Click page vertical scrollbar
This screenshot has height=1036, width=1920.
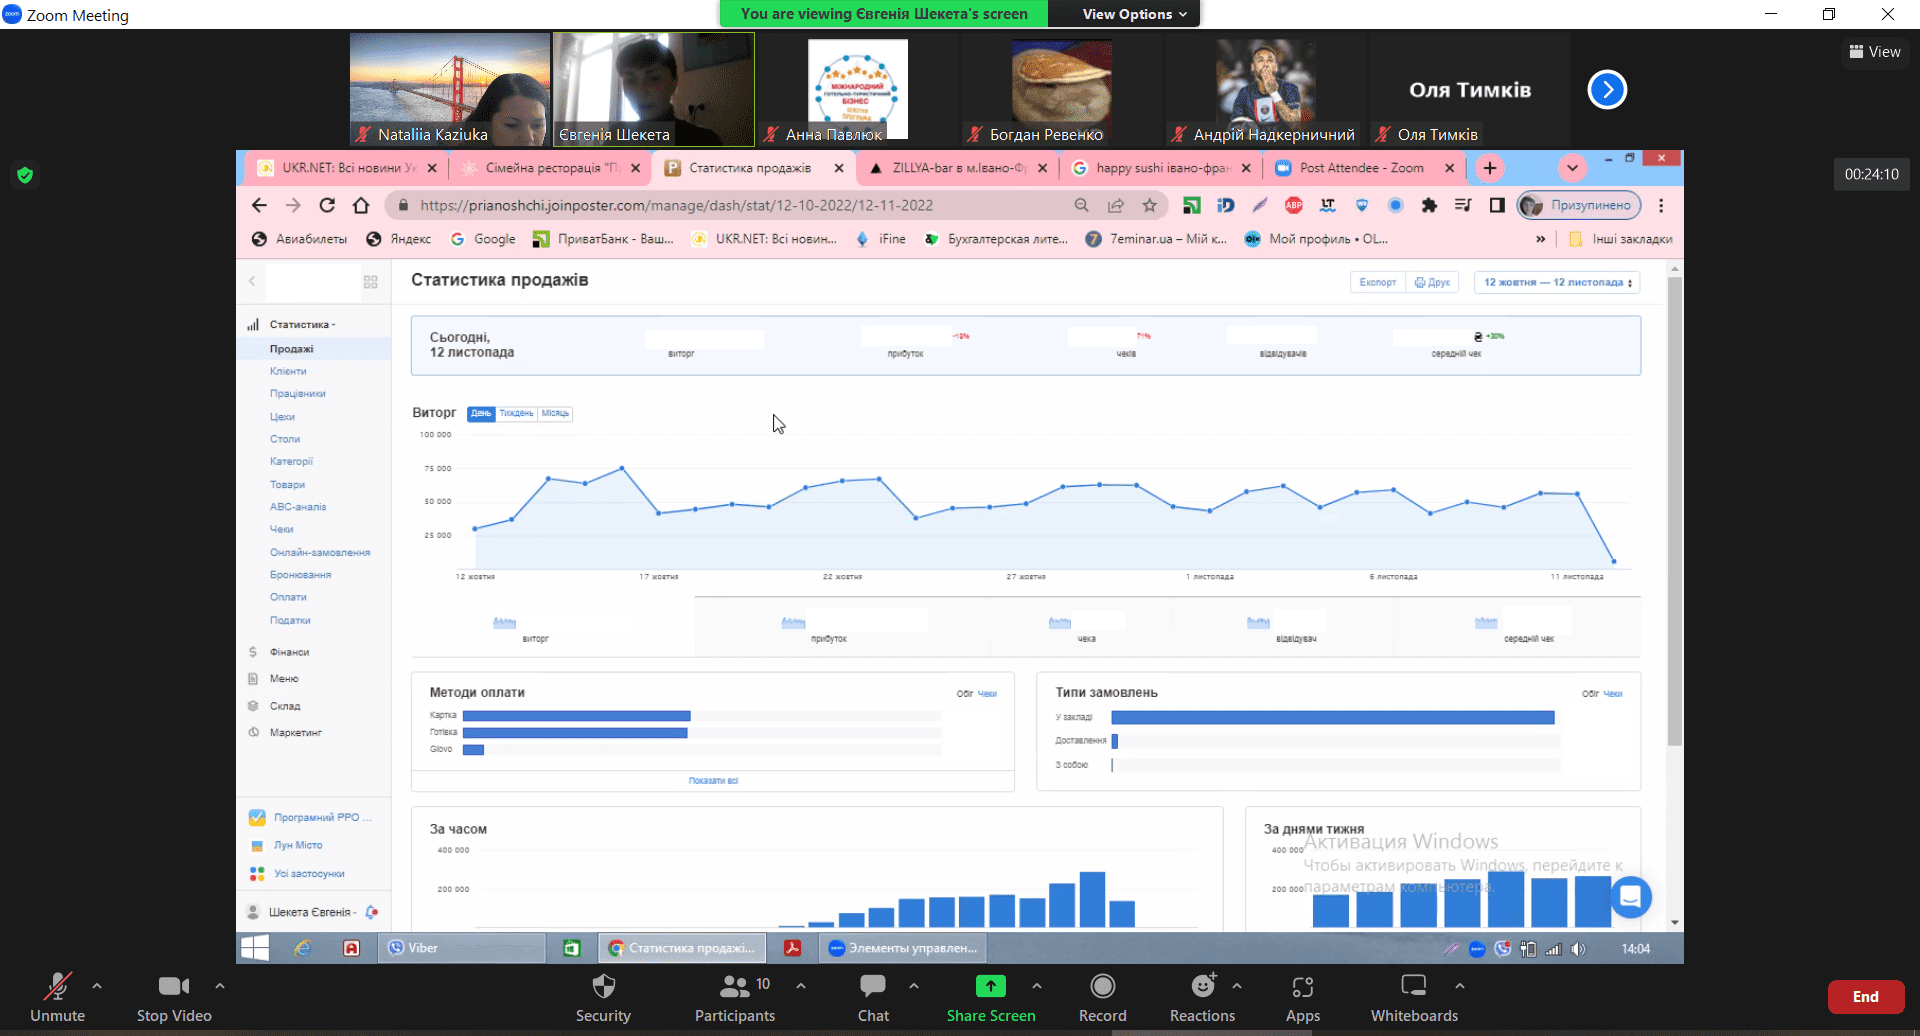coord(1675,510)
